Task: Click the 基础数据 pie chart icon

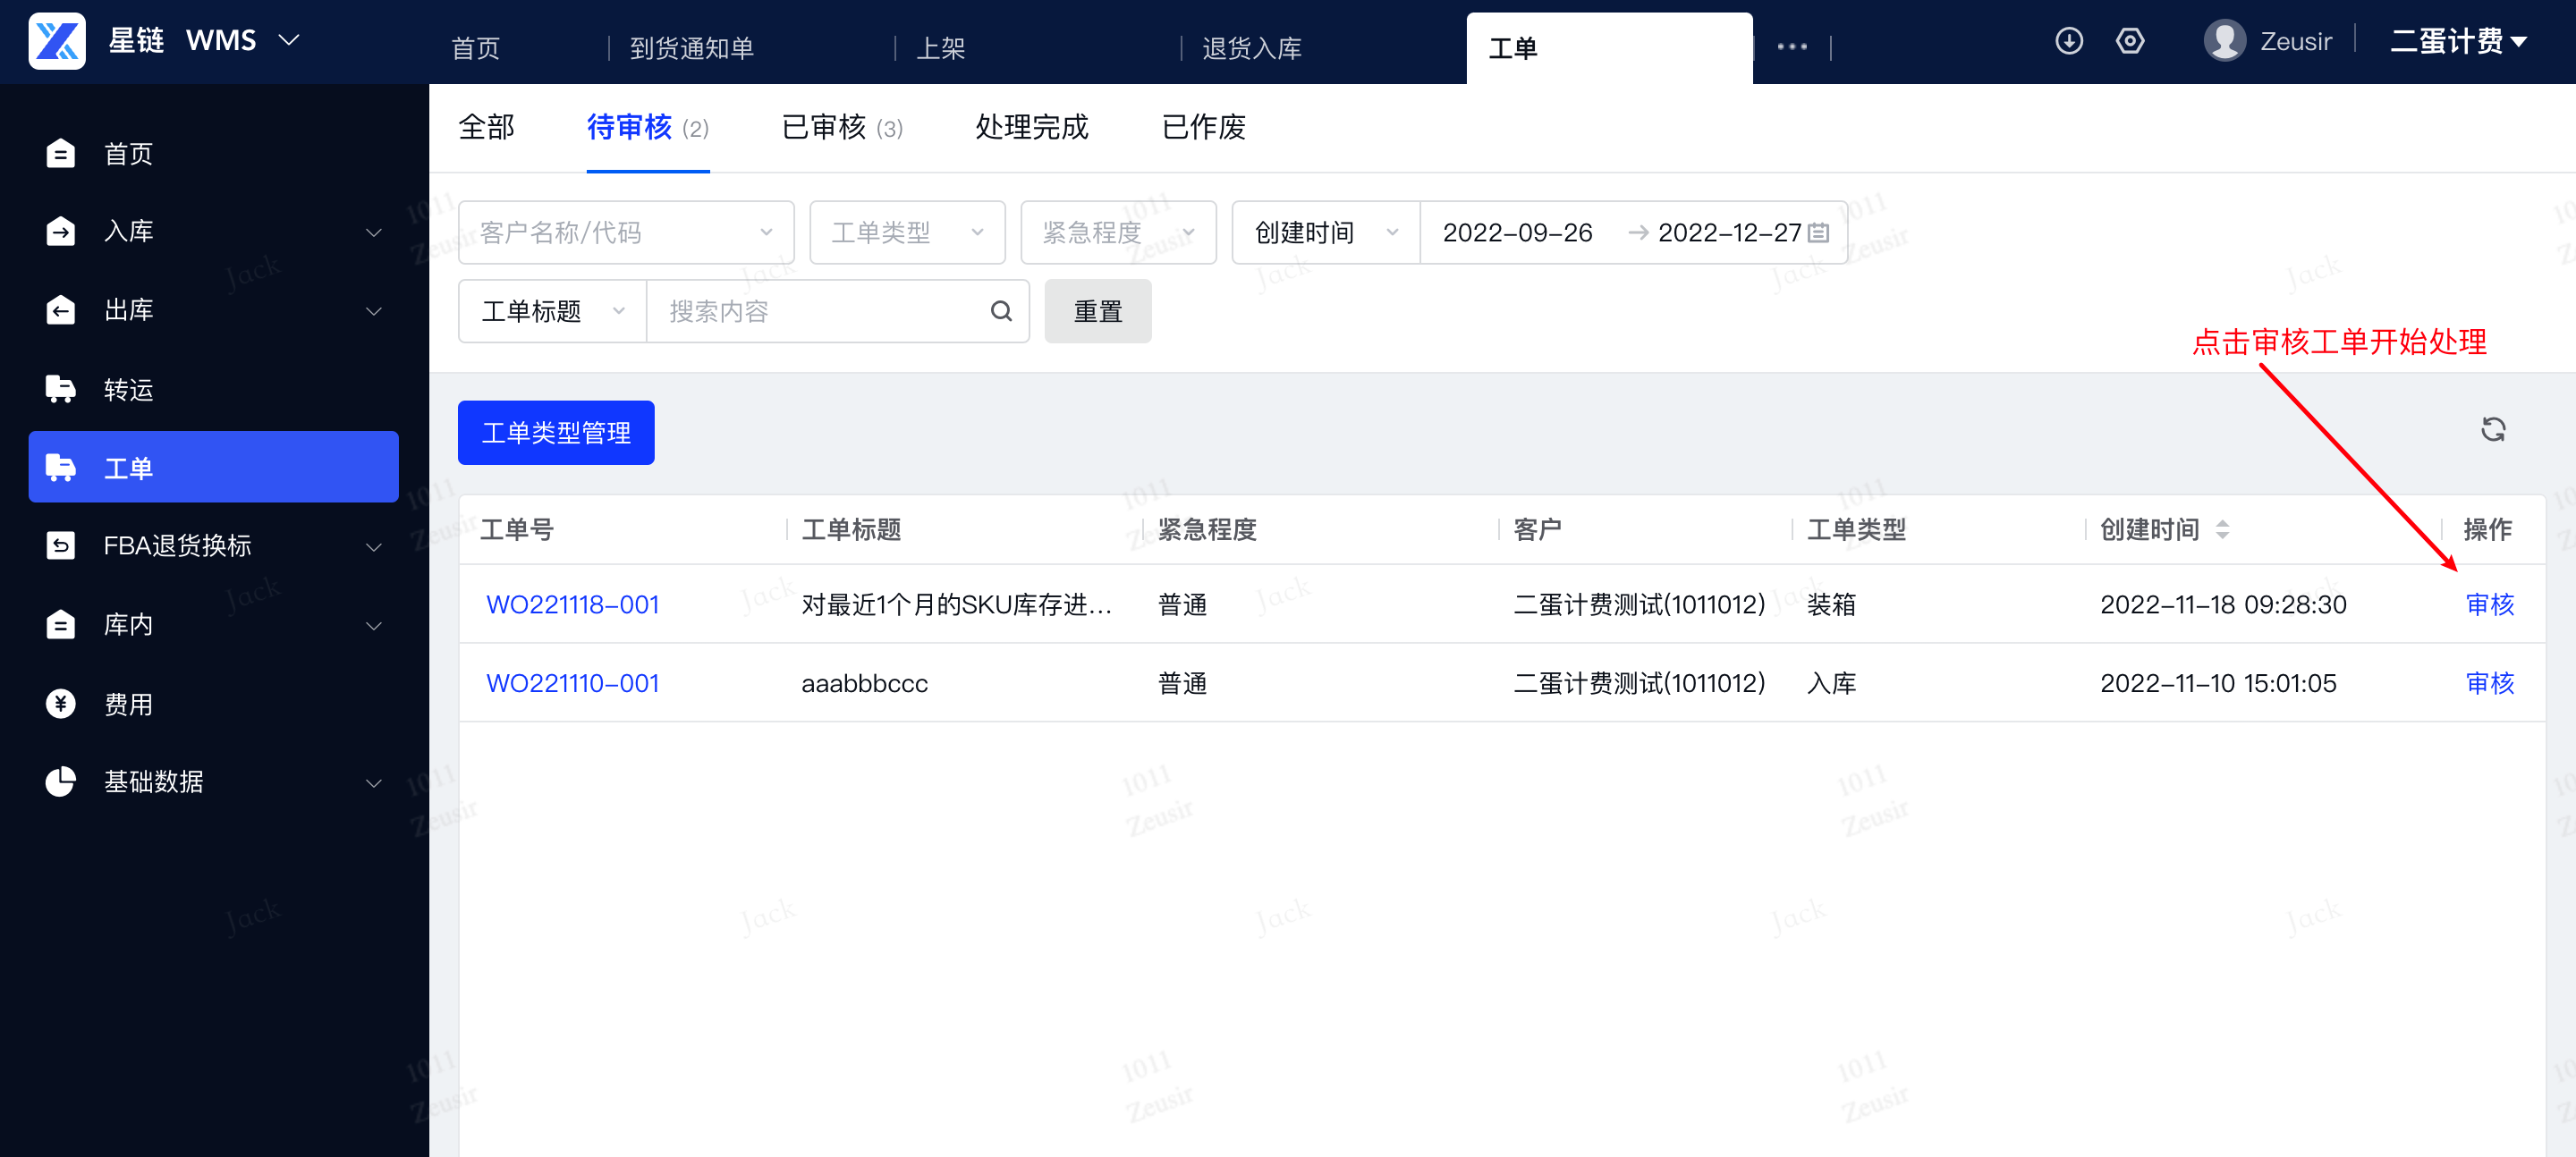Action: tap(61, 781)
